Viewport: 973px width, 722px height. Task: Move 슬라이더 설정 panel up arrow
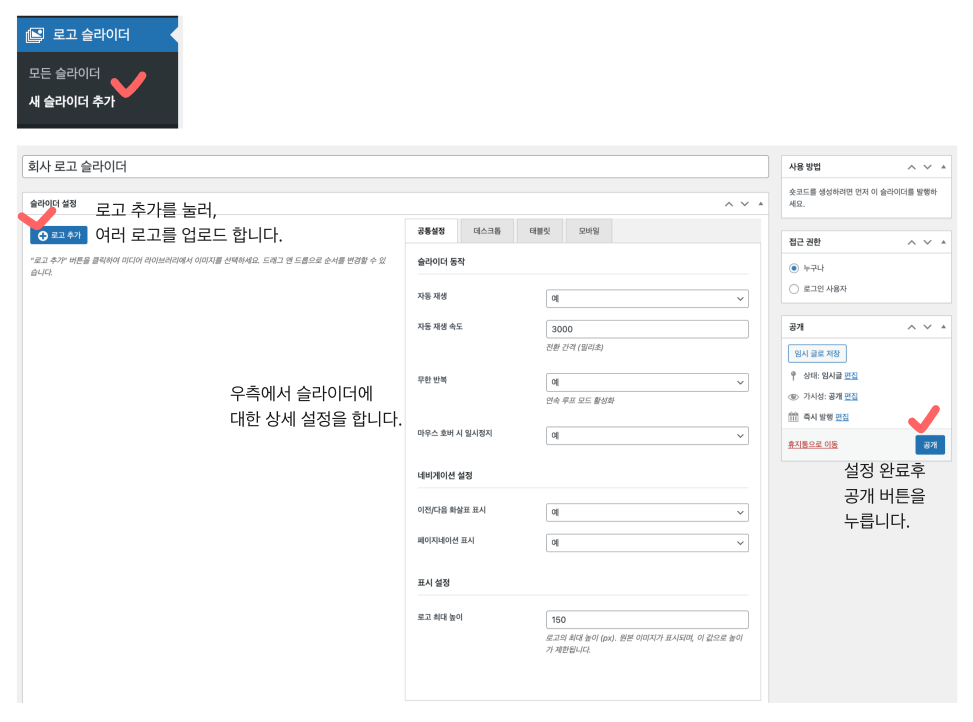coord(727,203)
